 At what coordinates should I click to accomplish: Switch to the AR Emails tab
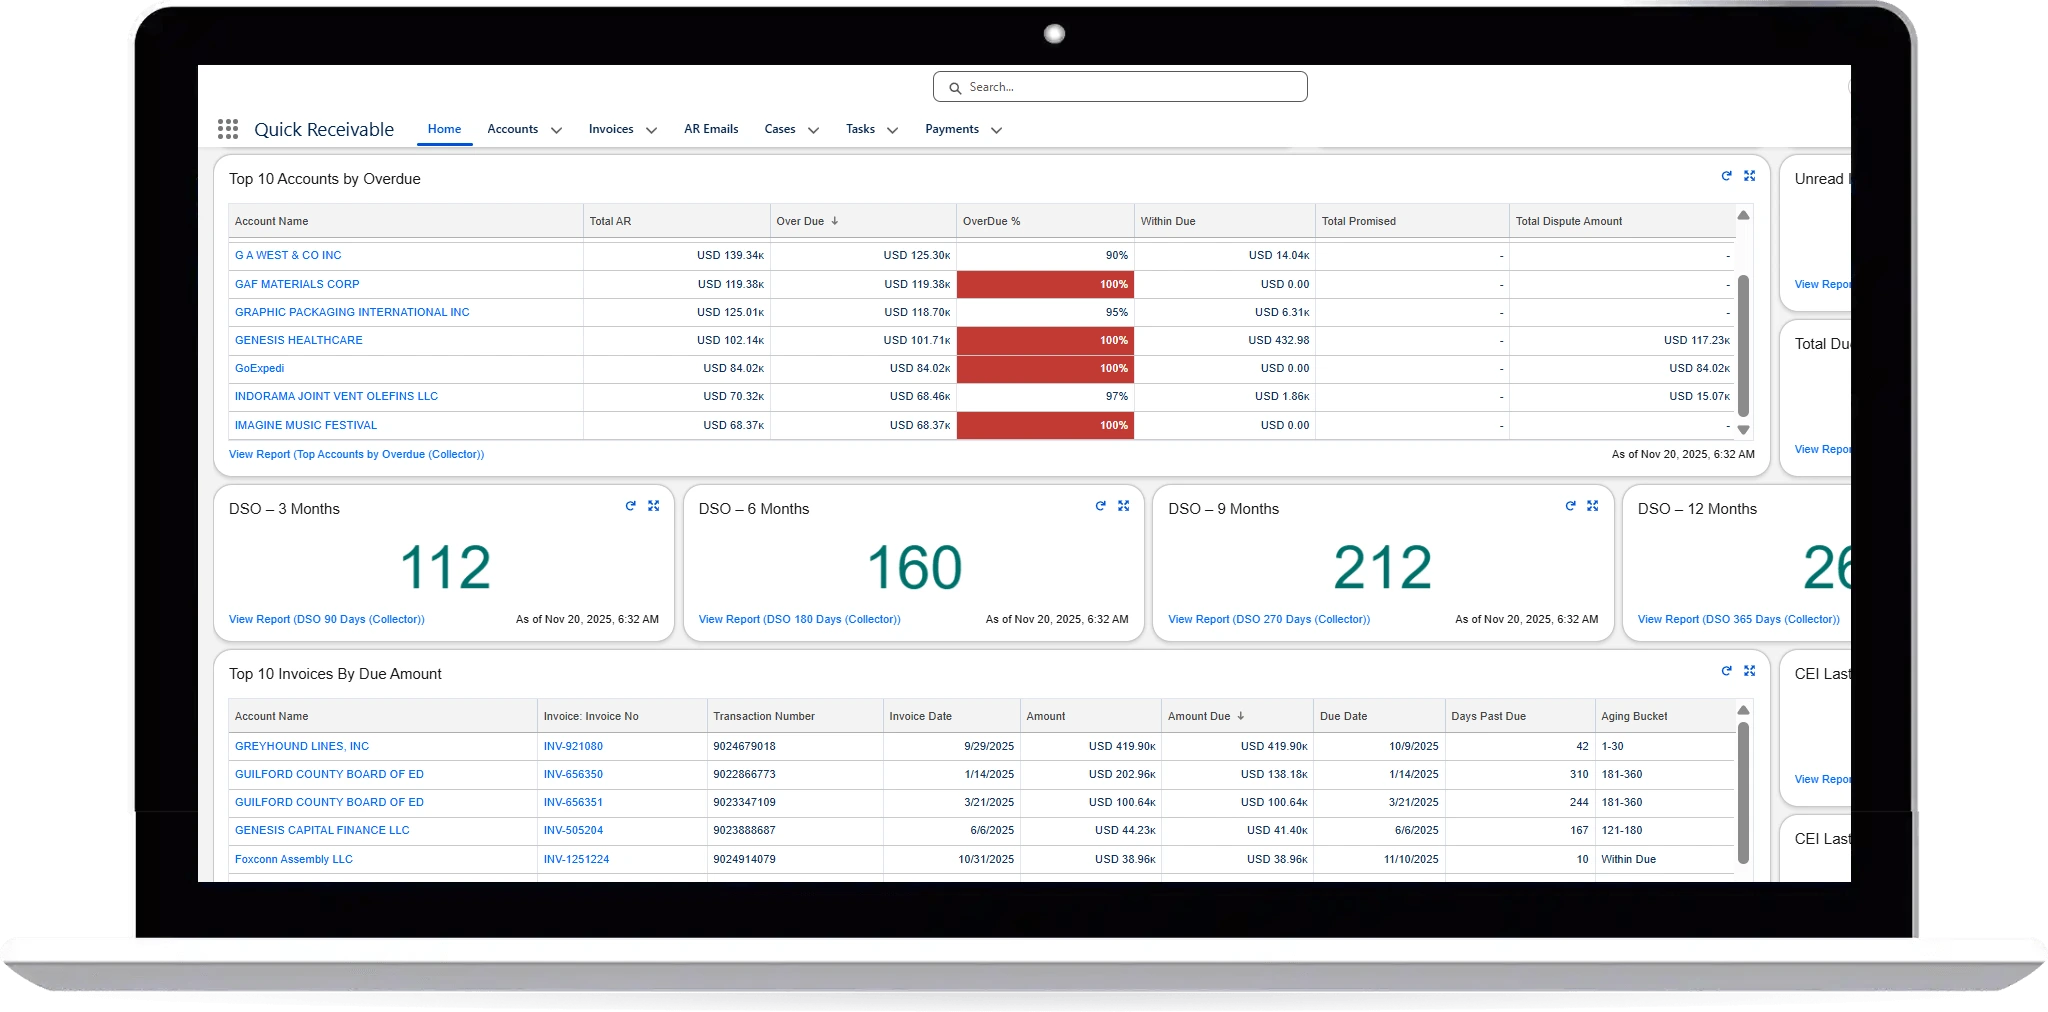pyautogui.click(x=711, y=129)
